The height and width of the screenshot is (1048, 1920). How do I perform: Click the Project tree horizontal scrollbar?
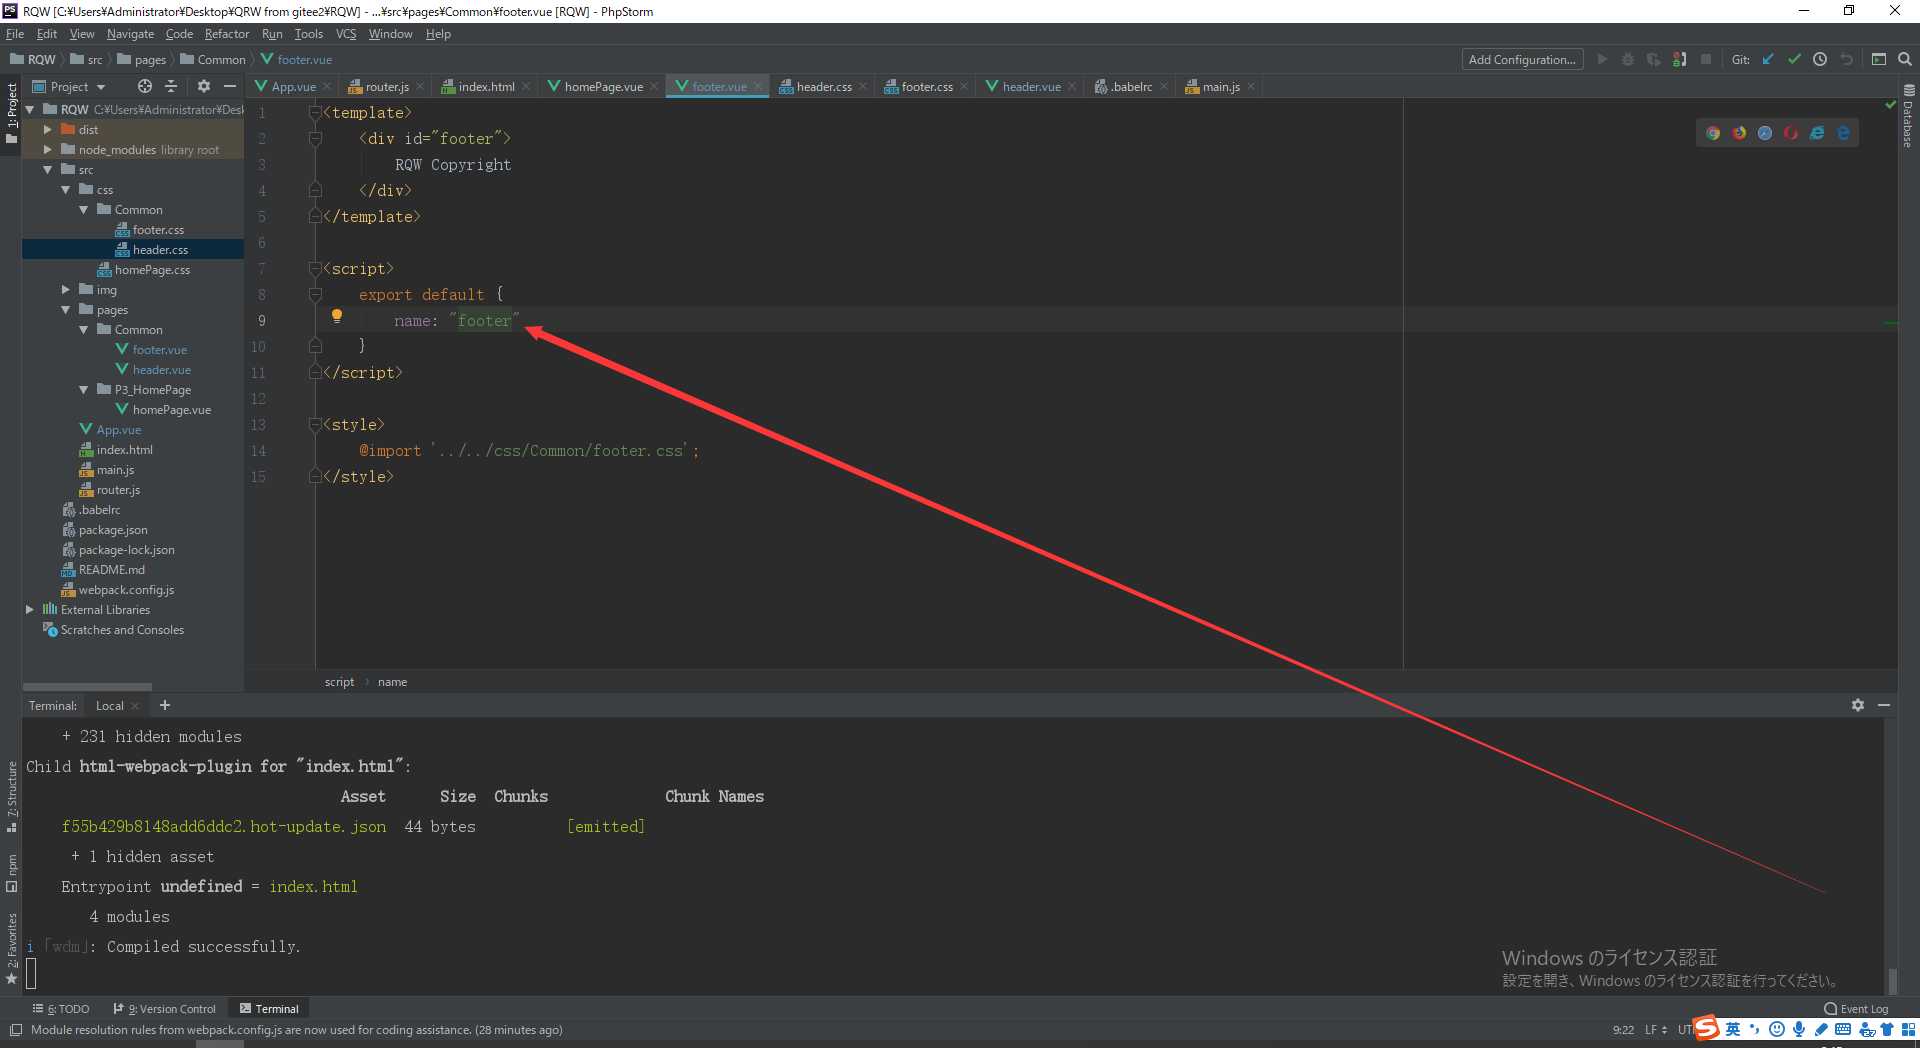point(87,687)
